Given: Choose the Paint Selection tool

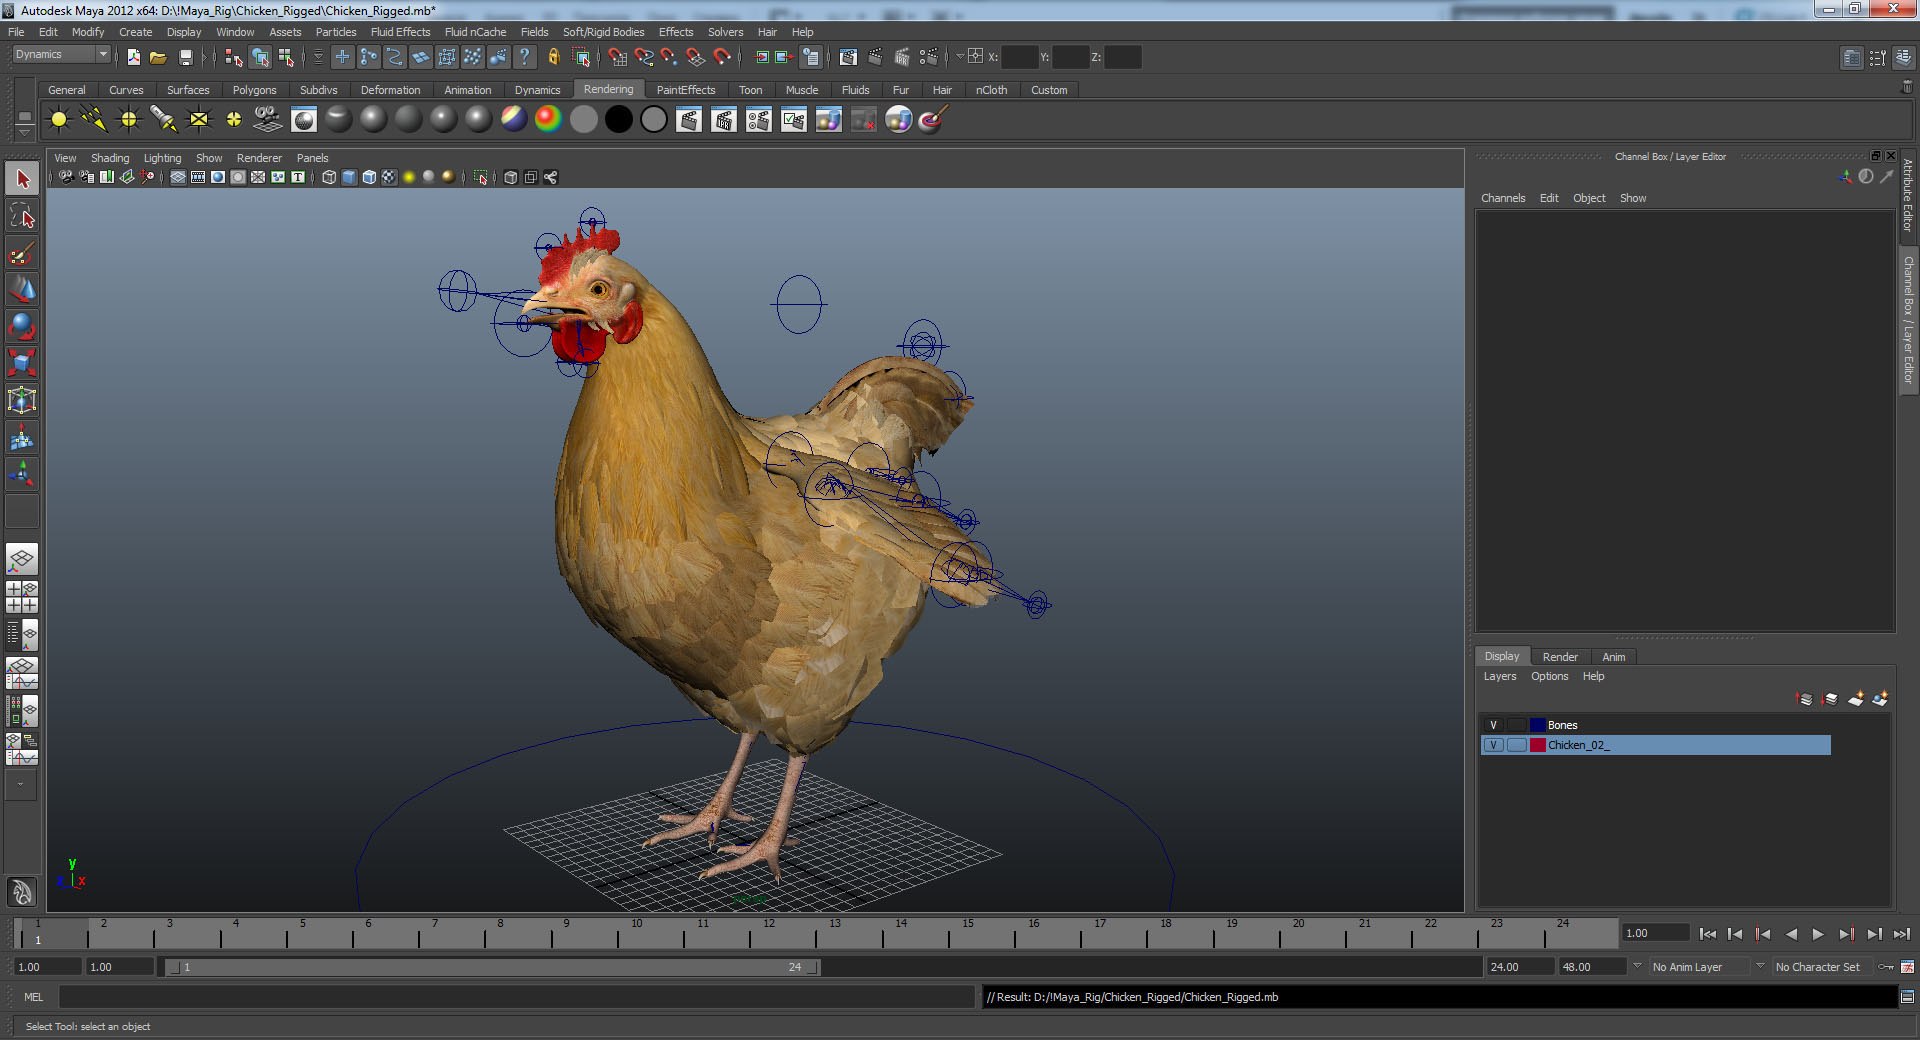Looking at the screenshot, I should (x=22, y=253).
